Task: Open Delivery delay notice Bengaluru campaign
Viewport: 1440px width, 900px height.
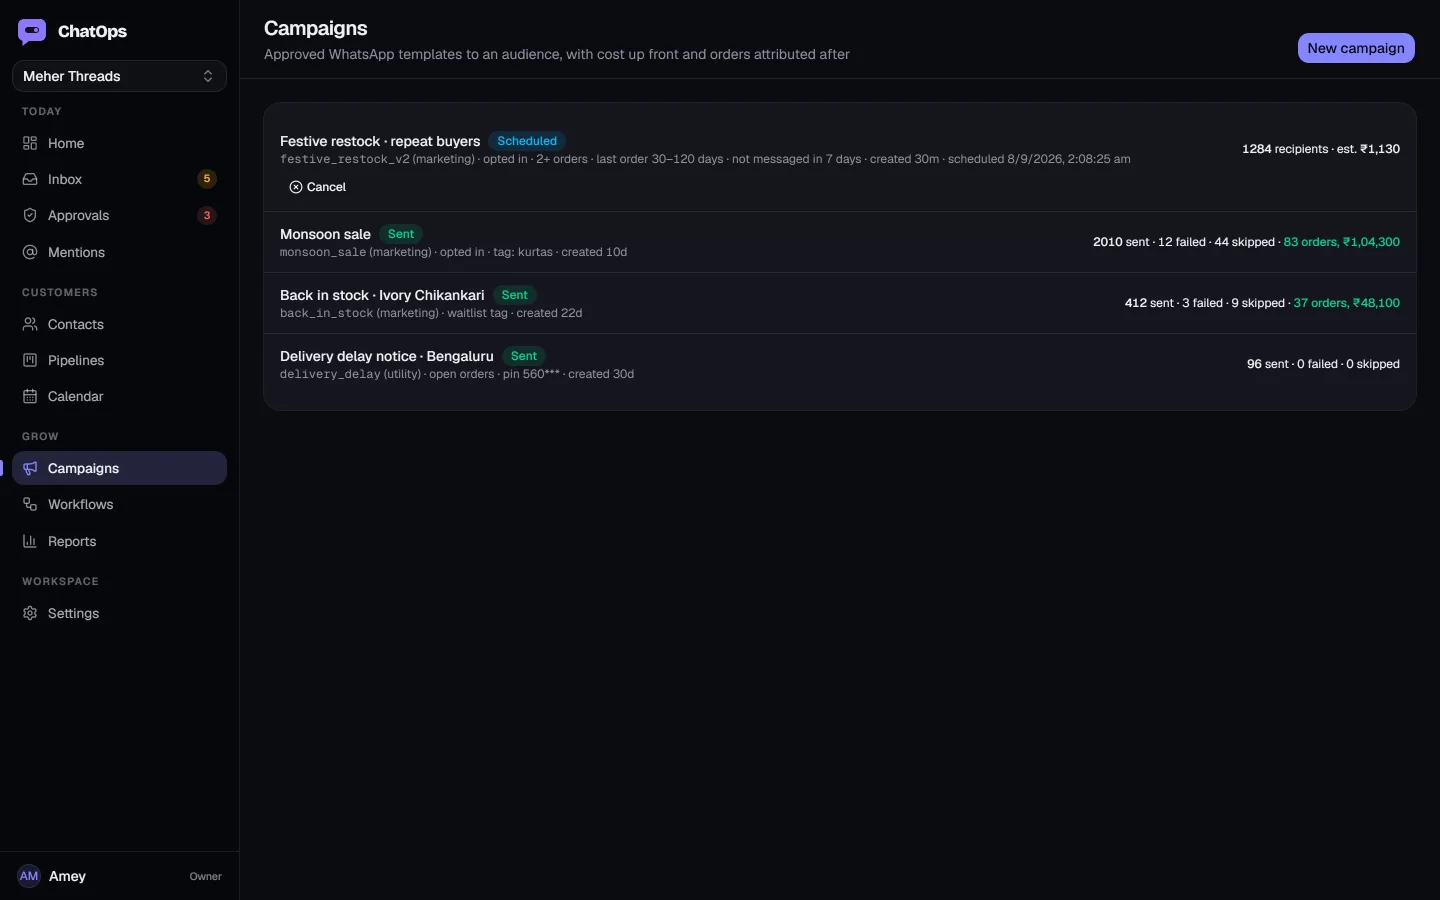Action: [387, 356]
